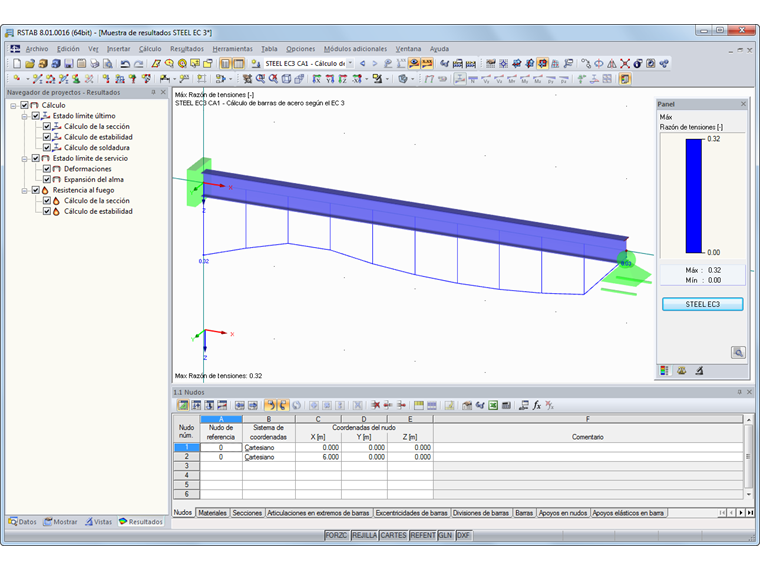Toggle the Estado límite último checkbox

pyautogui.click(x=35, y=116)
